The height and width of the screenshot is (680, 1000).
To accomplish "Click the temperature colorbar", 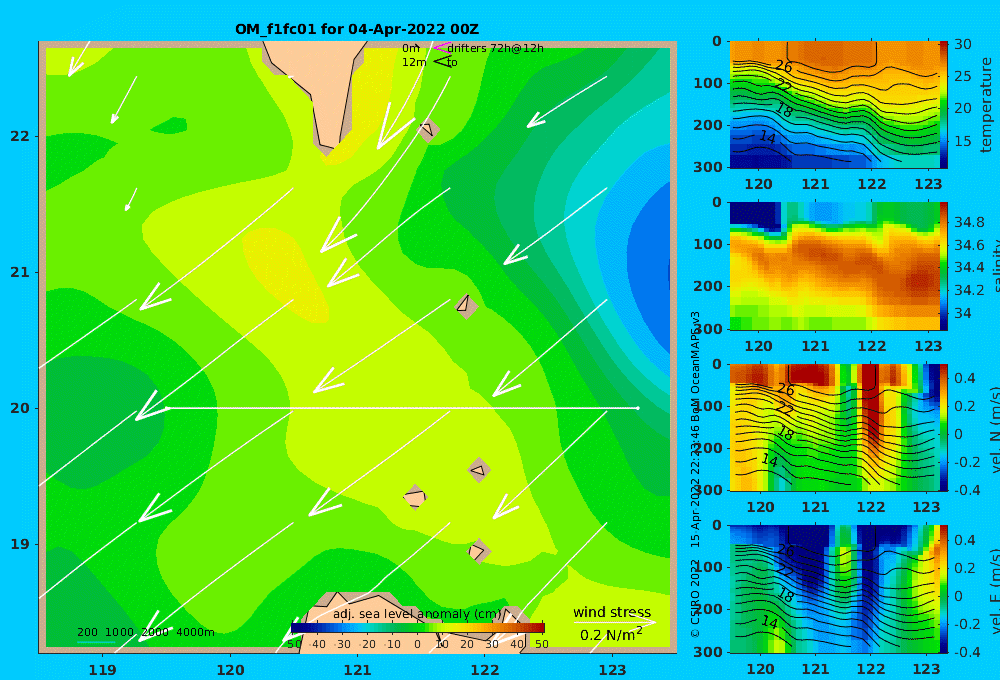I will coord(944,105).
